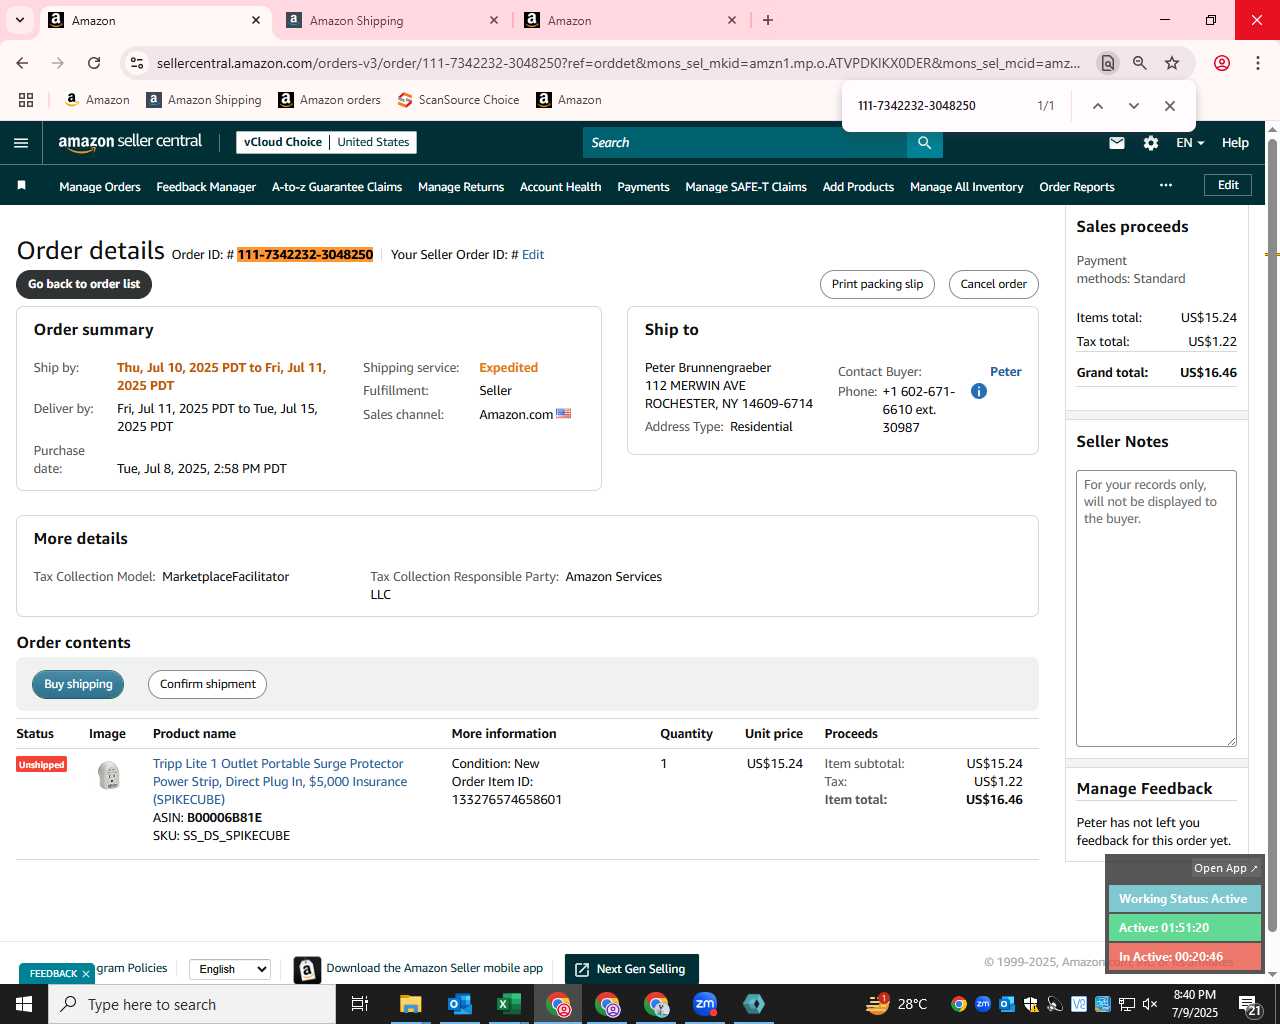The height and width of the screenshot is (1024, 1280).
Task: Open Add Products in nav bar
Action: coord(858,187)
